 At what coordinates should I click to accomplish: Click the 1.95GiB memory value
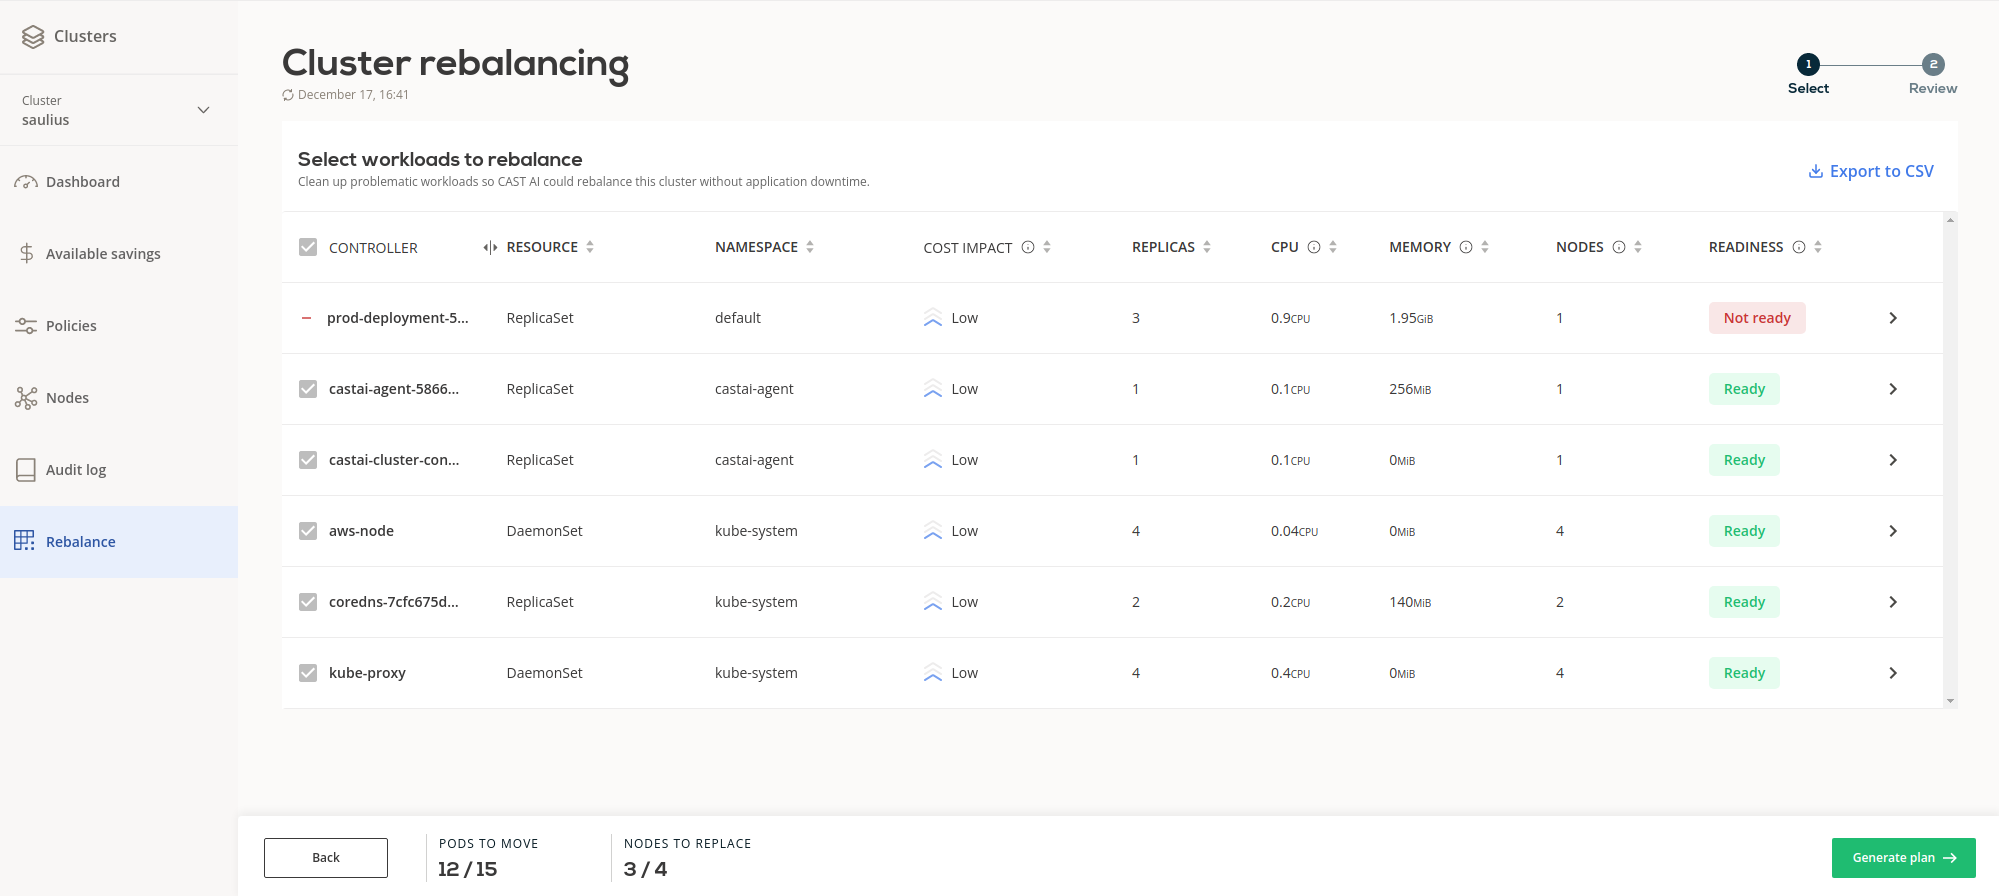[1411, 318]
